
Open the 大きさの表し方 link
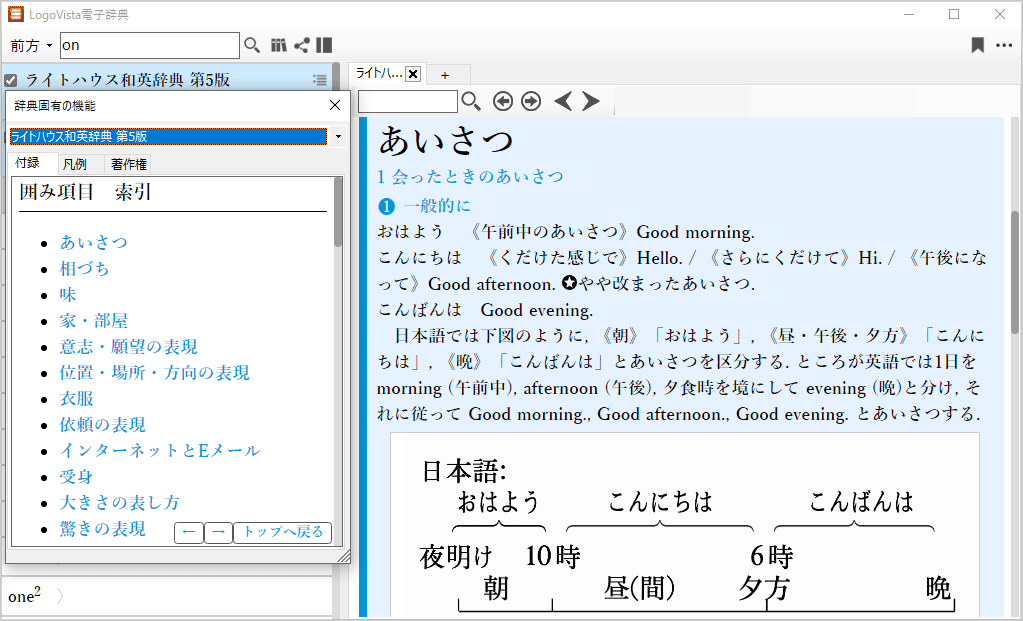(x=119, y=503)
